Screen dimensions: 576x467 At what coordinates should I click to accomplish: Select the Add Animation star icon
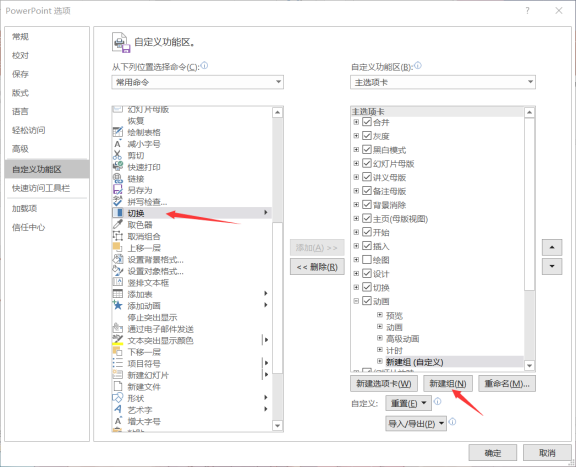point(118,305)
